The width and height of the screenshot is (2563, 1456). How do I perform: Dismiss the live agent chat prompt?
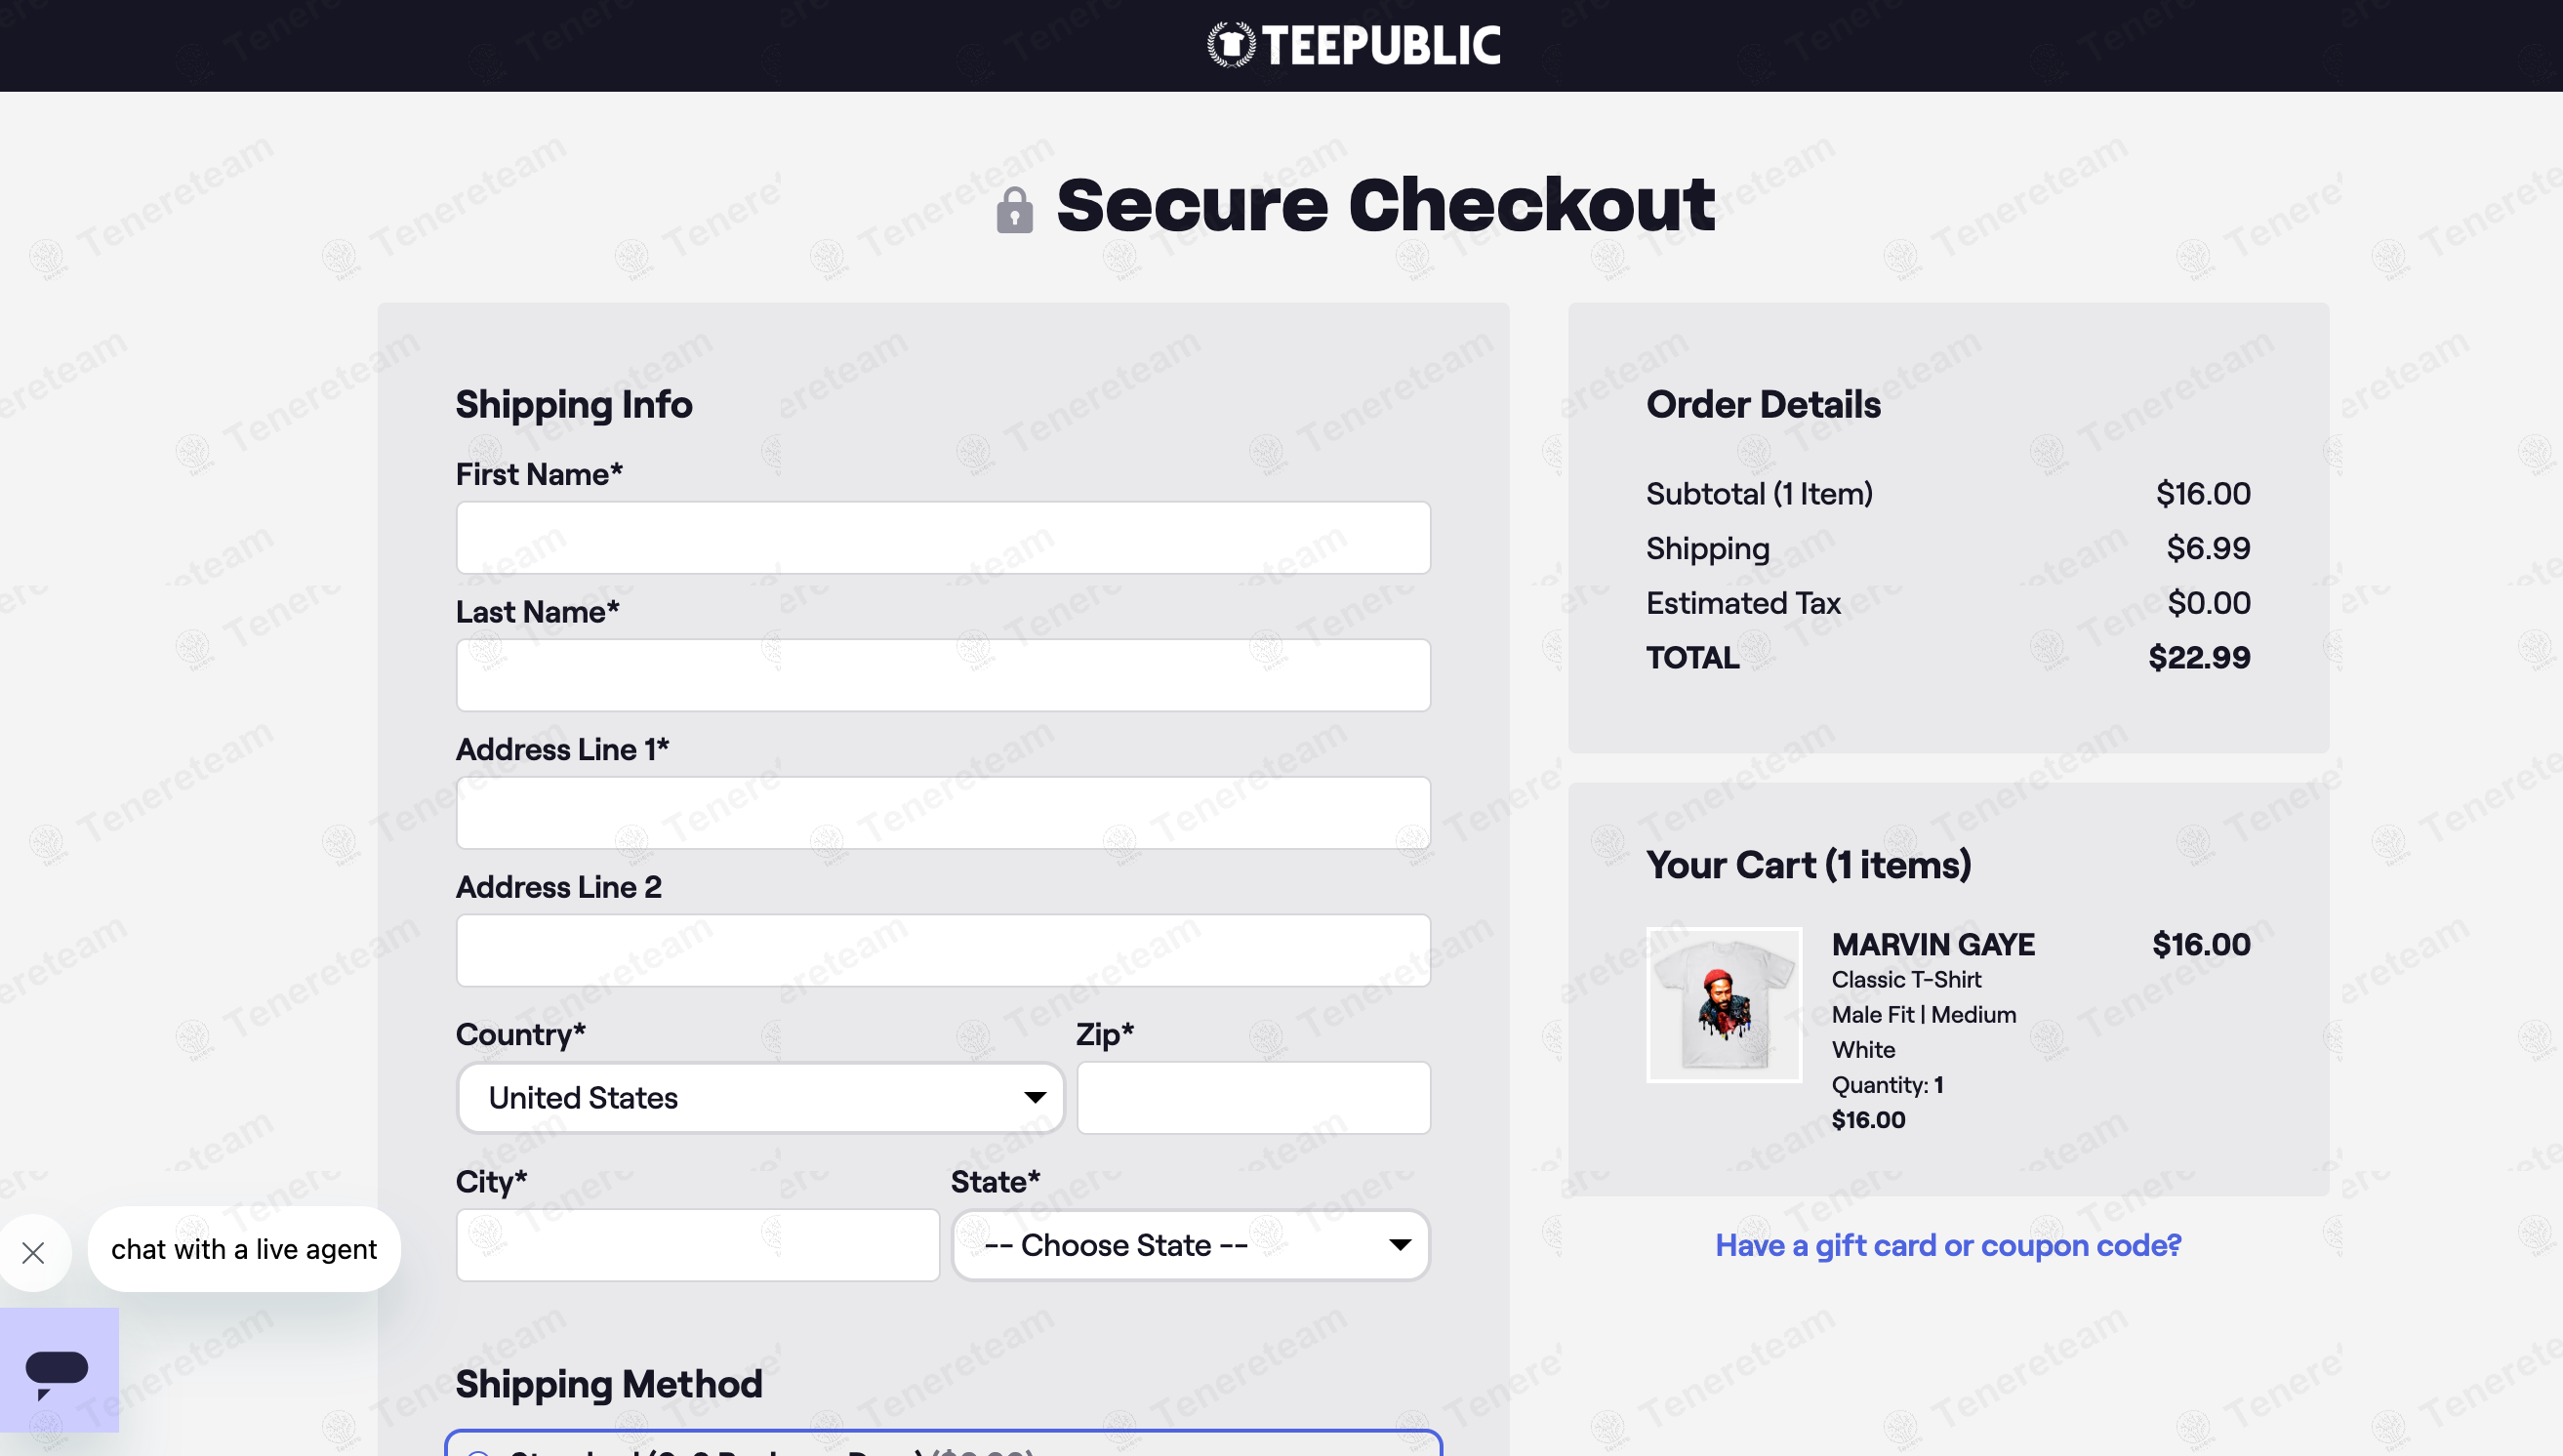coord(34,1252)
